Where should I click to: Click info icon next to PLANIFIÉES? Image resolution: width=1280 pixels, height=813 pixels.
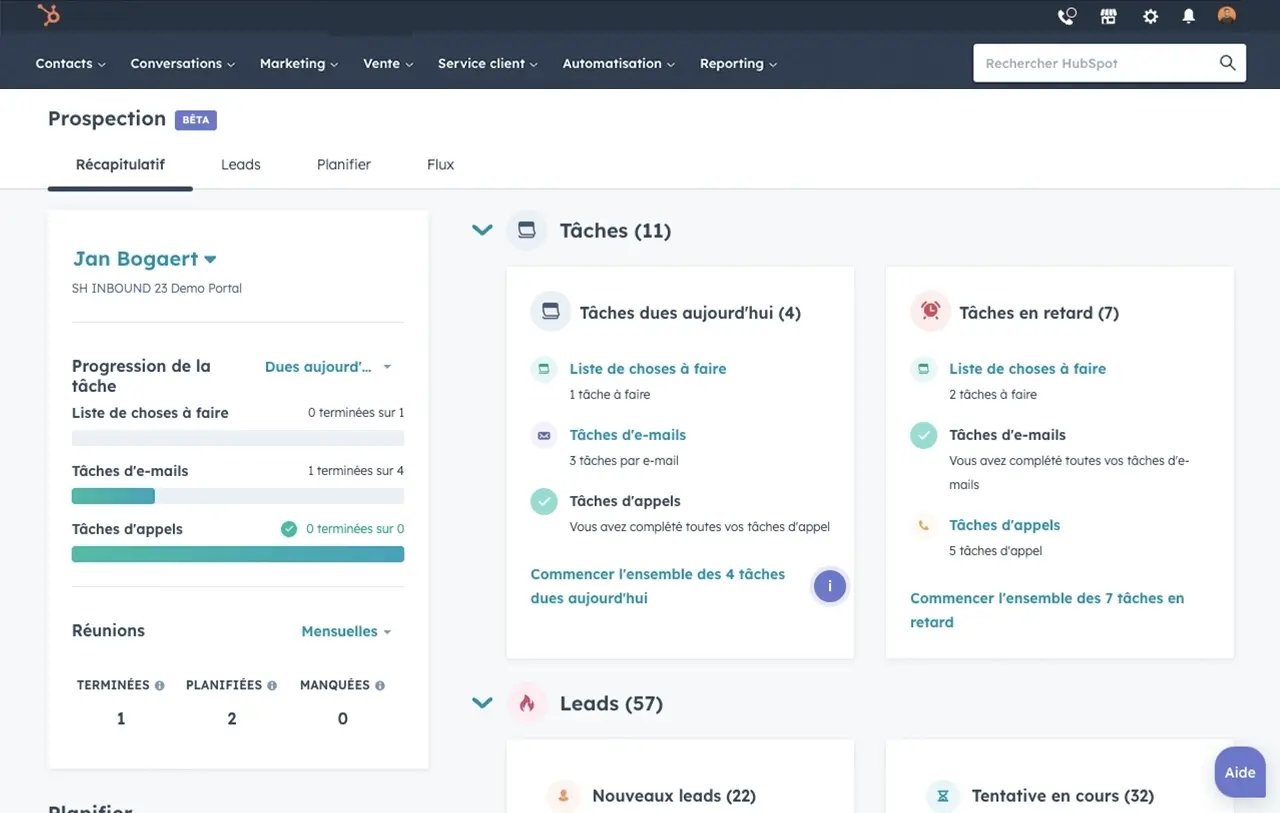tap(272, 685)
